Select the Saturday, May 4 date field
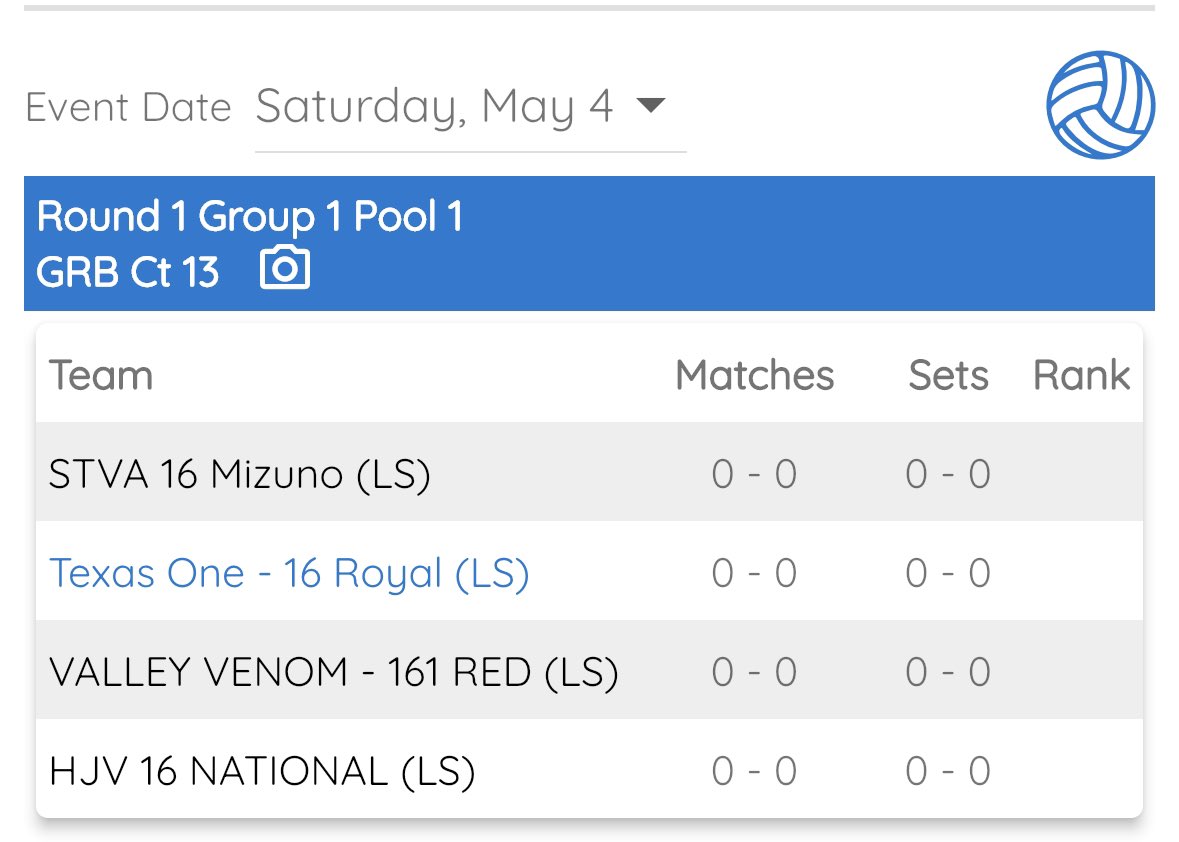The width and height of the screenshot is (1179, 842). click(x=434, y=107)
